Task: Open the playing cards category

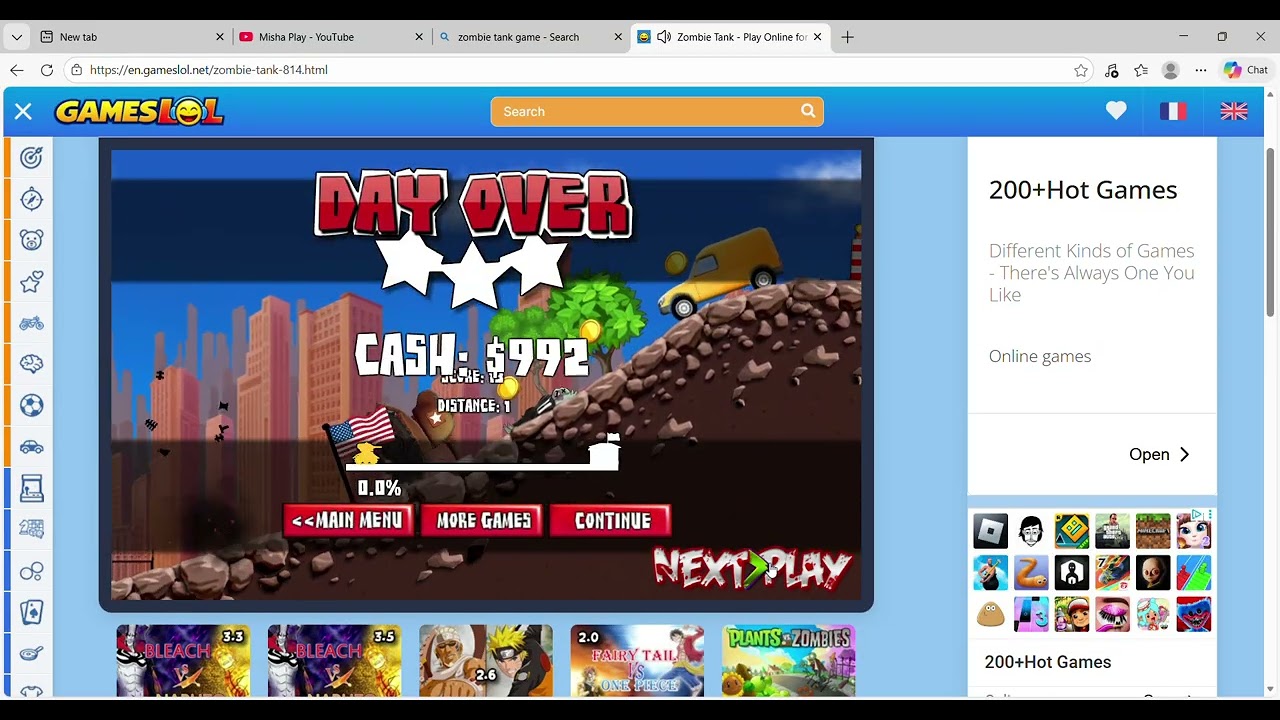Action: tap(31, 612)
